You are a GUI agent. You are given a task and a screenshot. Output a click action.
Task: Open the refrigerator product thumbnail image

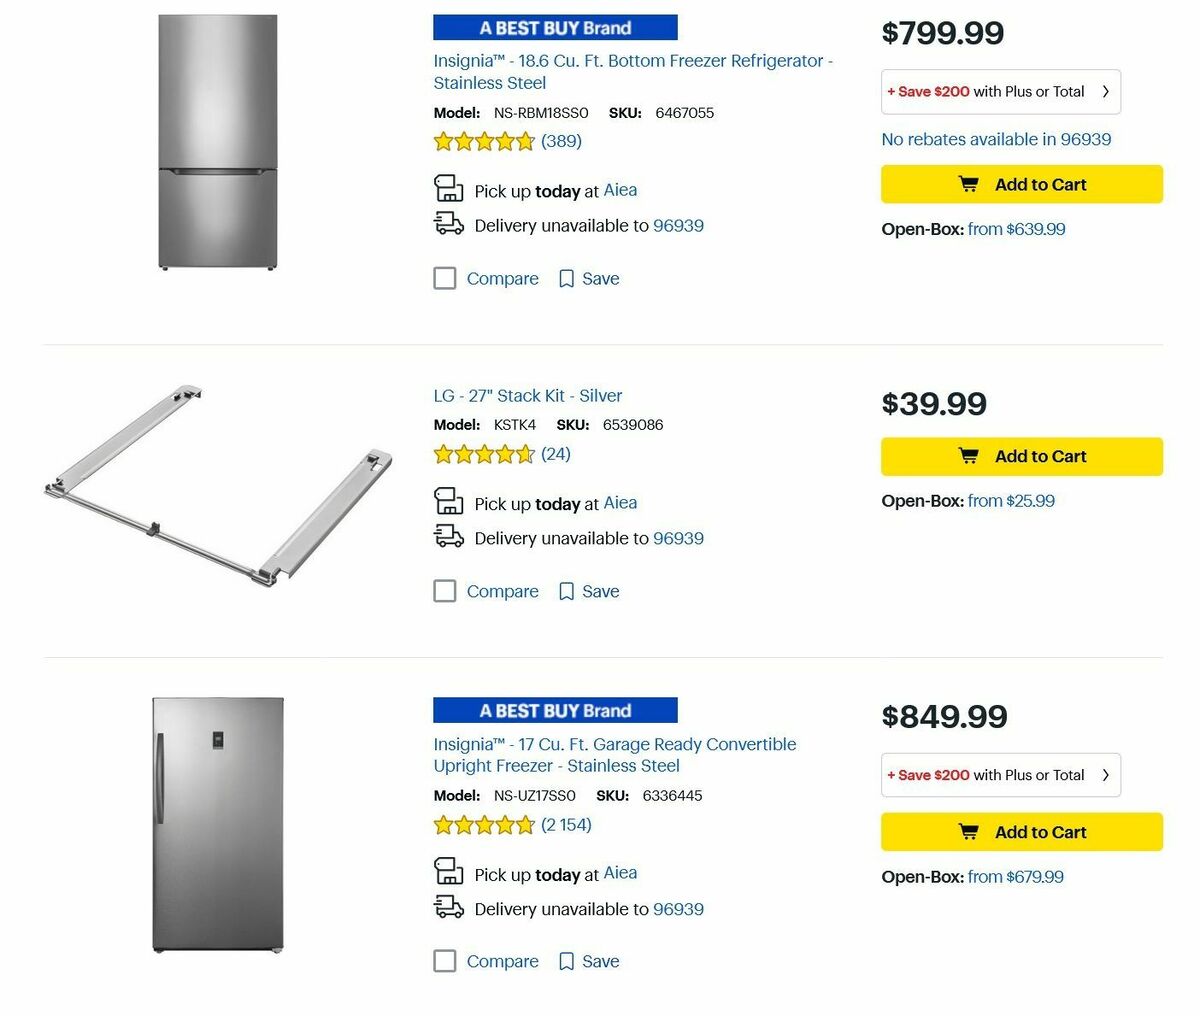(217, 141)
